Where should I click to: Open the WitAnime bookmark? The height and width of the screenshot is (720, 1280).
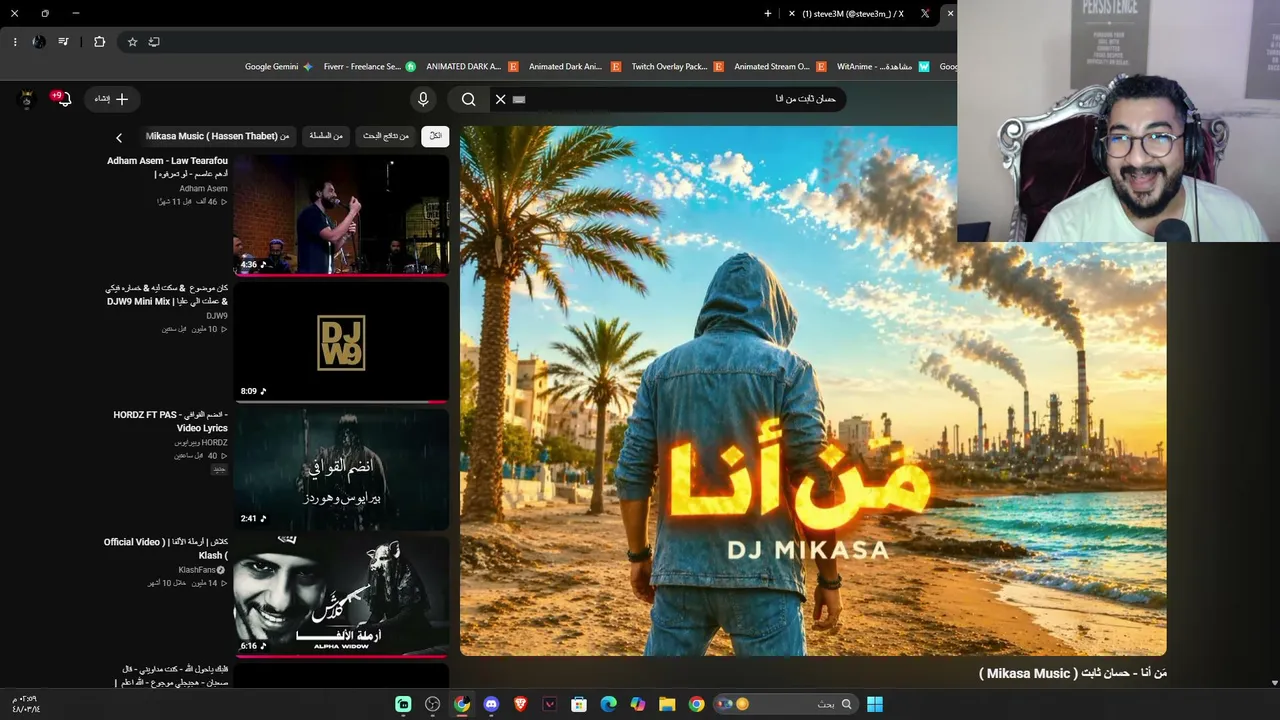(883, 67)
